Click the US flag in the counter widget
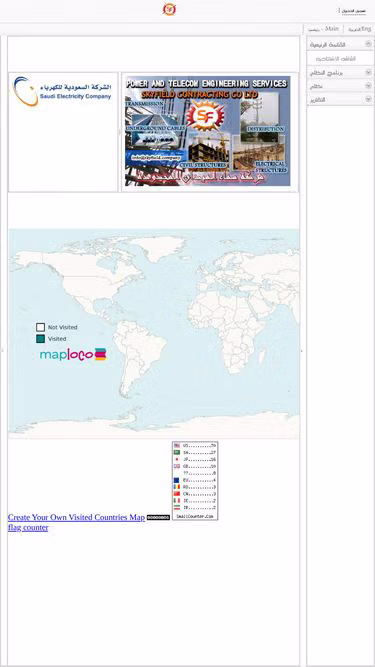The width and height of the screenshot is (375, 667). [x=177, y=445]
